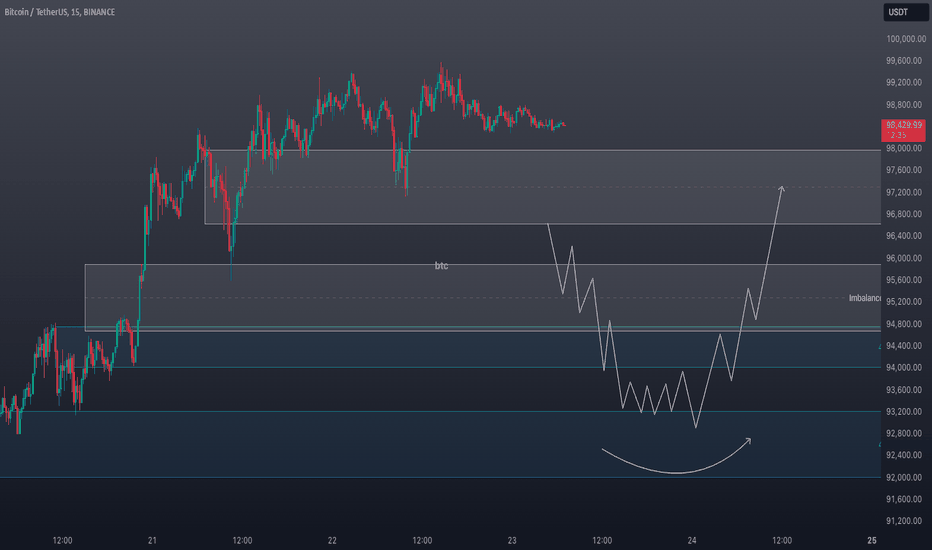Click the 96,000.00 price axis label
932x550 pixels.
point(904,258)
